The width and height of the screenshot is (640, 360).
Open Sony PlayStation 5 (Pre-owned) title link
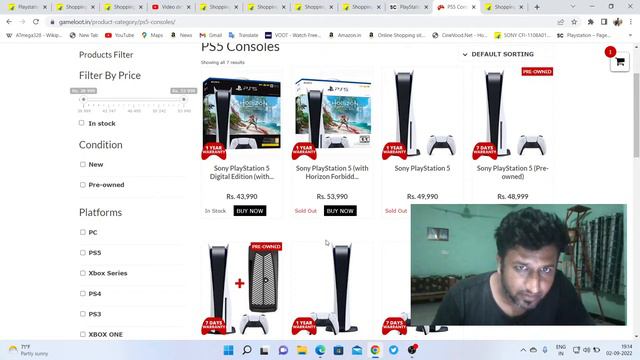point(513,172)
